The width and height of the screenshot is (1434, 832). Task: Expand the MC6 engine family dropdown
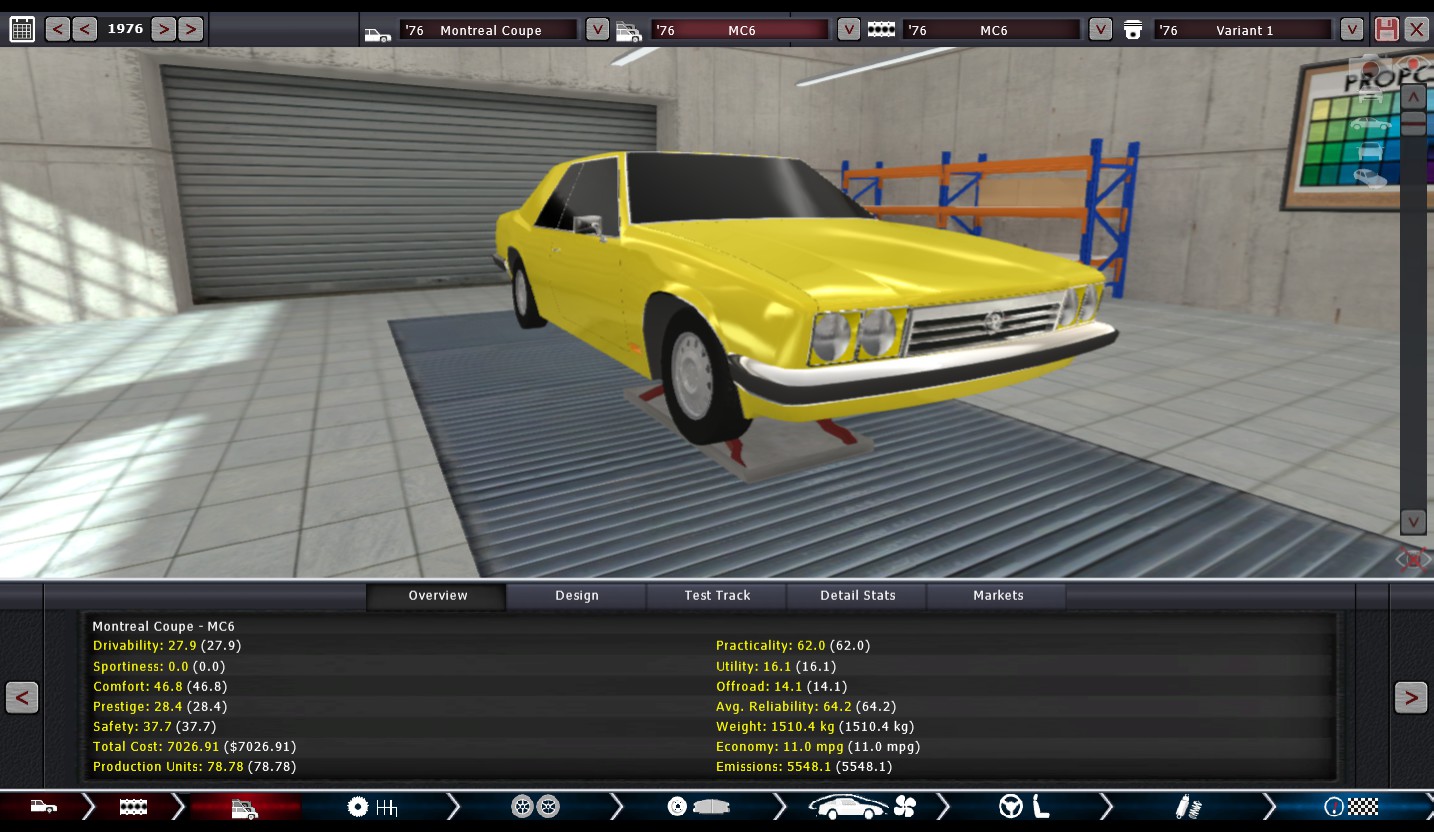pos(1100,29)
